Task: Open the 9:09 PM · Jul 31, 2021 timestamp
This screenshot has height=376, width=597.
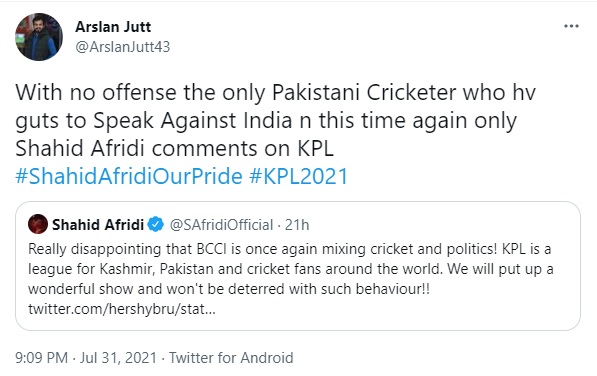Action: point(86,358)
